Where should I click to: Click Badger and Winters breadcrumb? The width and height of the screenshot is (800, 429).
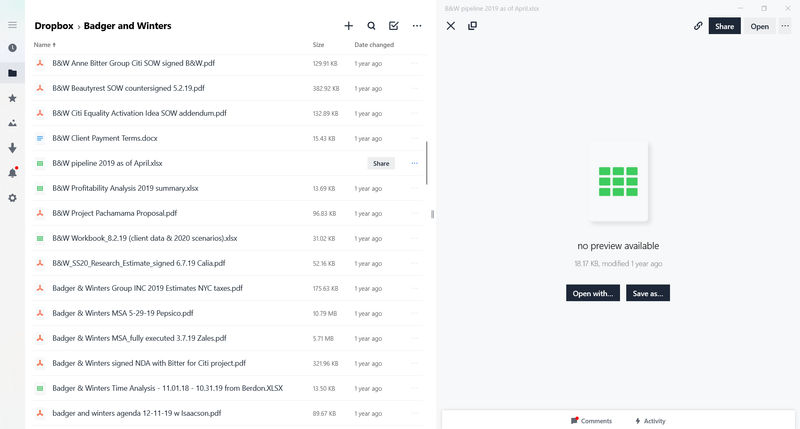coord(128,26)
